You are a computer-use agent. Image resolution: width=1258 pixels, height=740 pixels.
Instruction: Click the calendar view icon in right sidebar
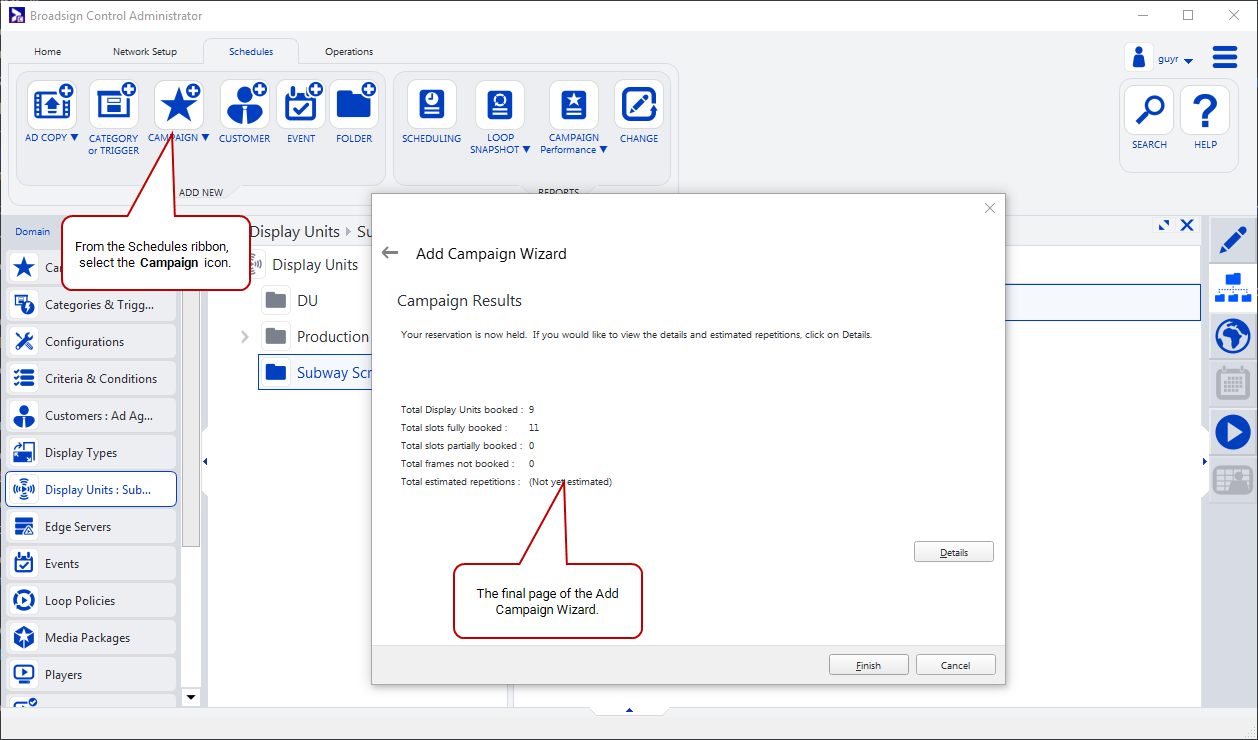[x=1233, y=384]
